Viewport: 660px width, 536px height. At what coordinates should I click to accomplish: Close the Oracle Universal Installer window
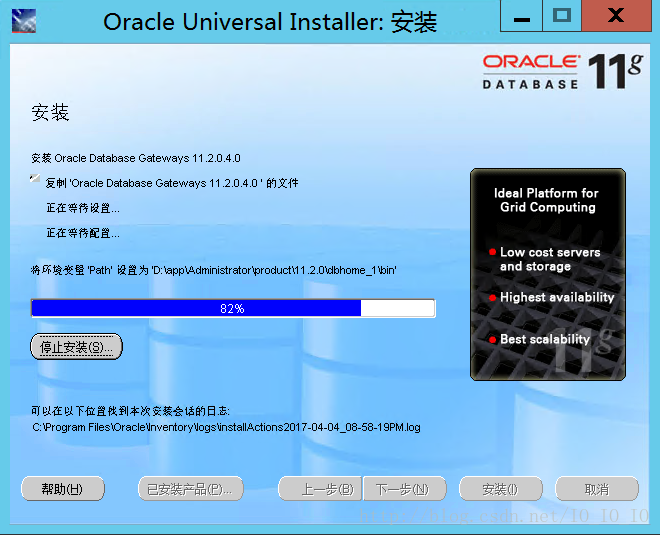click(x=616, y=16)
